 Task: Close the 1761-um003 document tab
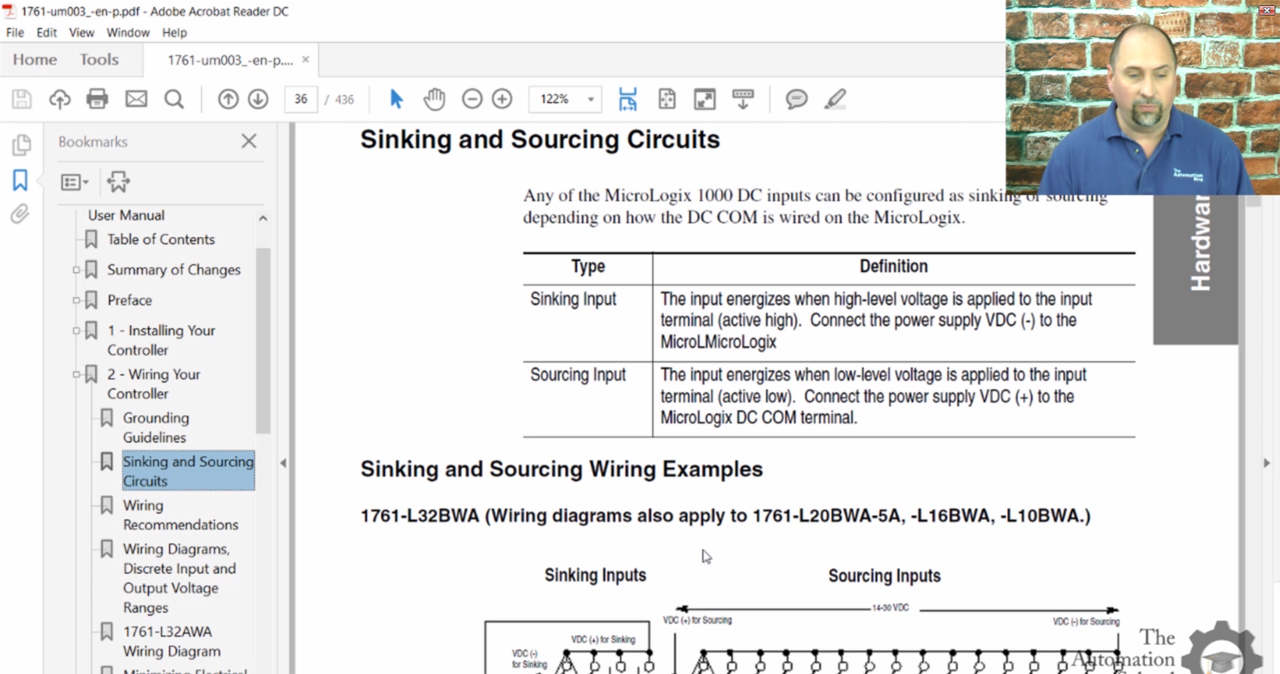click(x=306, y=60)
